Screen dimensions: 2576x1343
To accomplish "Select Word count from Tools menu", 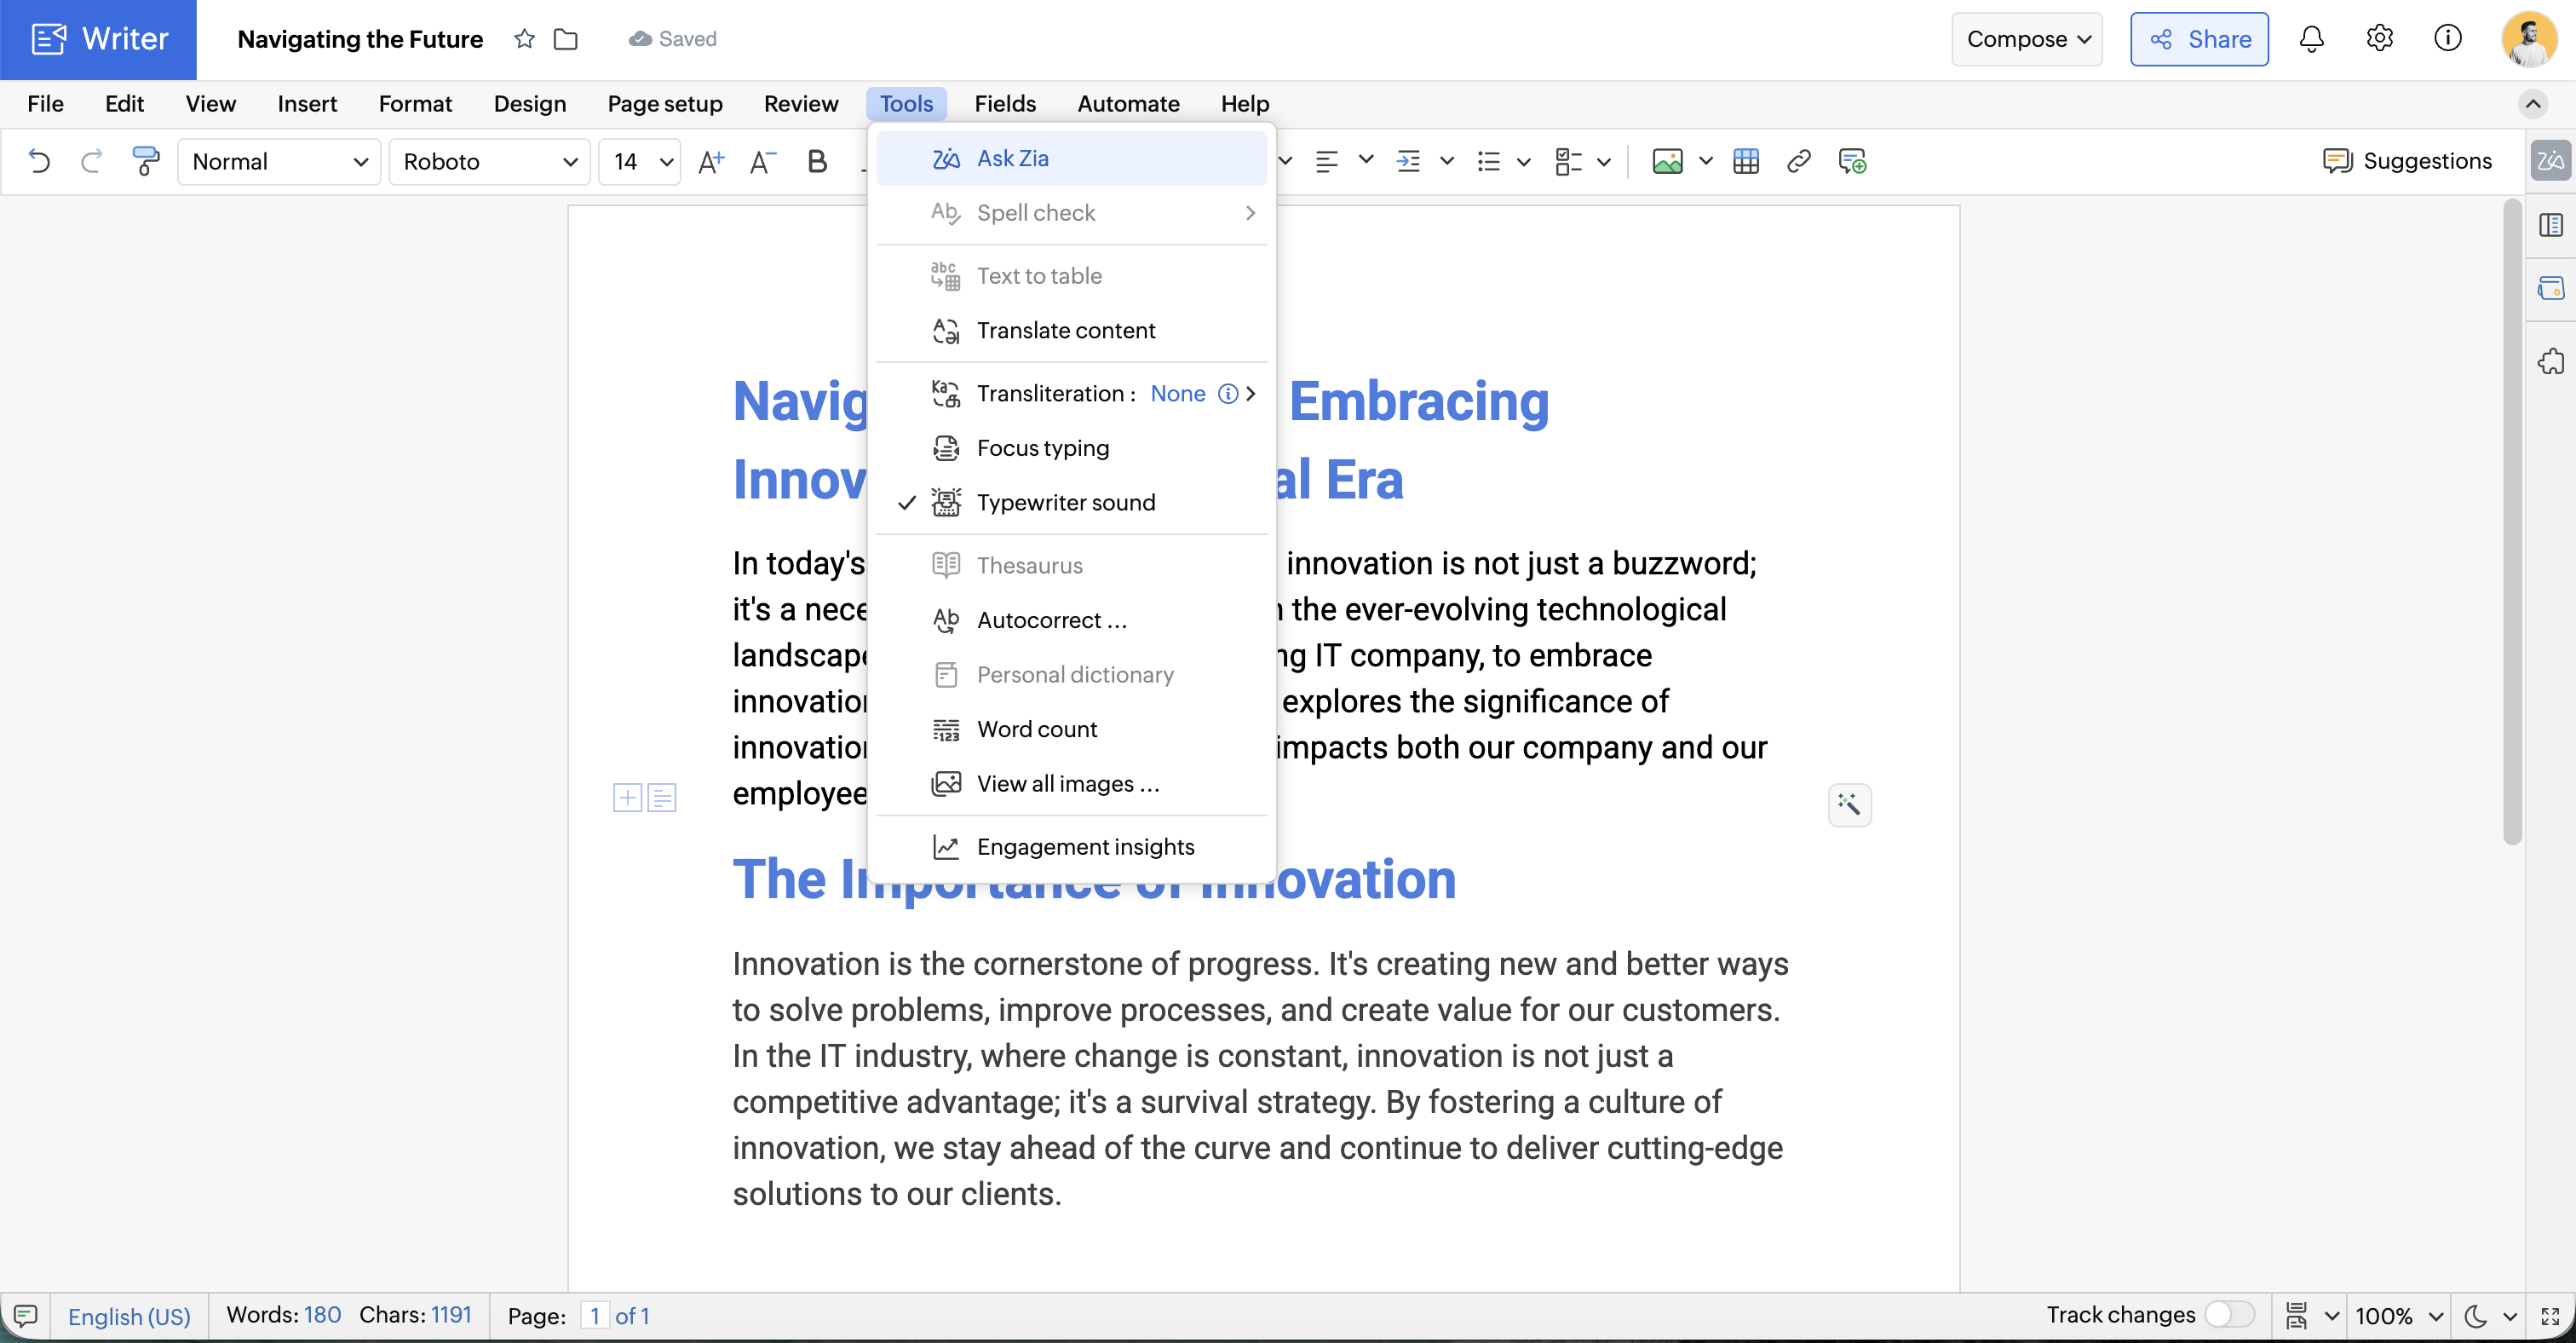I will pyautogui.click(x=1037, y=729).
